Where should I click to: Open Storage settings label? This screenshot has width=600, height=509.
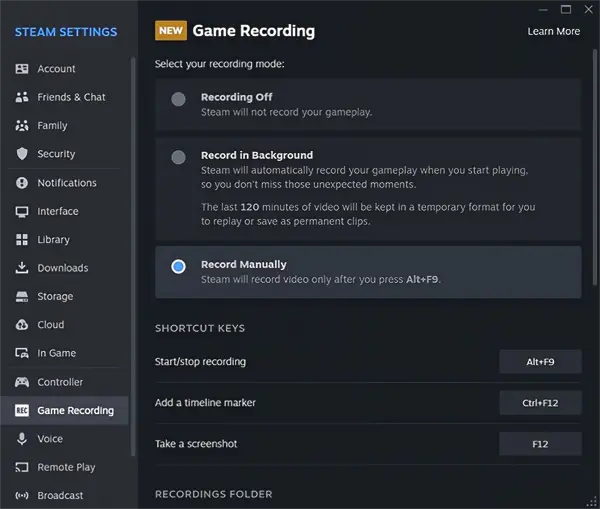(x=55, y=297)
